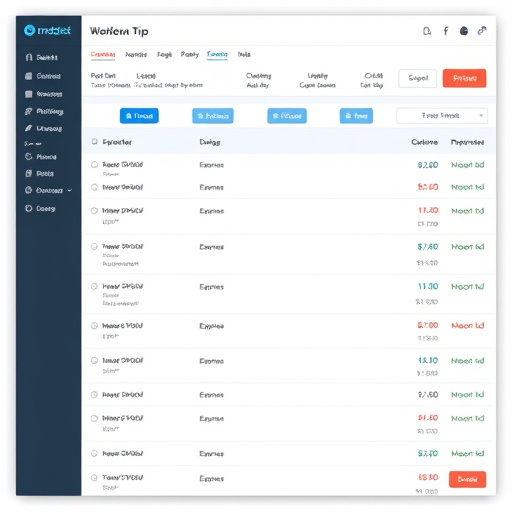Open the third sidebar item with the grid icon
Viewport: 512px width, 512px height.
(43, 94)
